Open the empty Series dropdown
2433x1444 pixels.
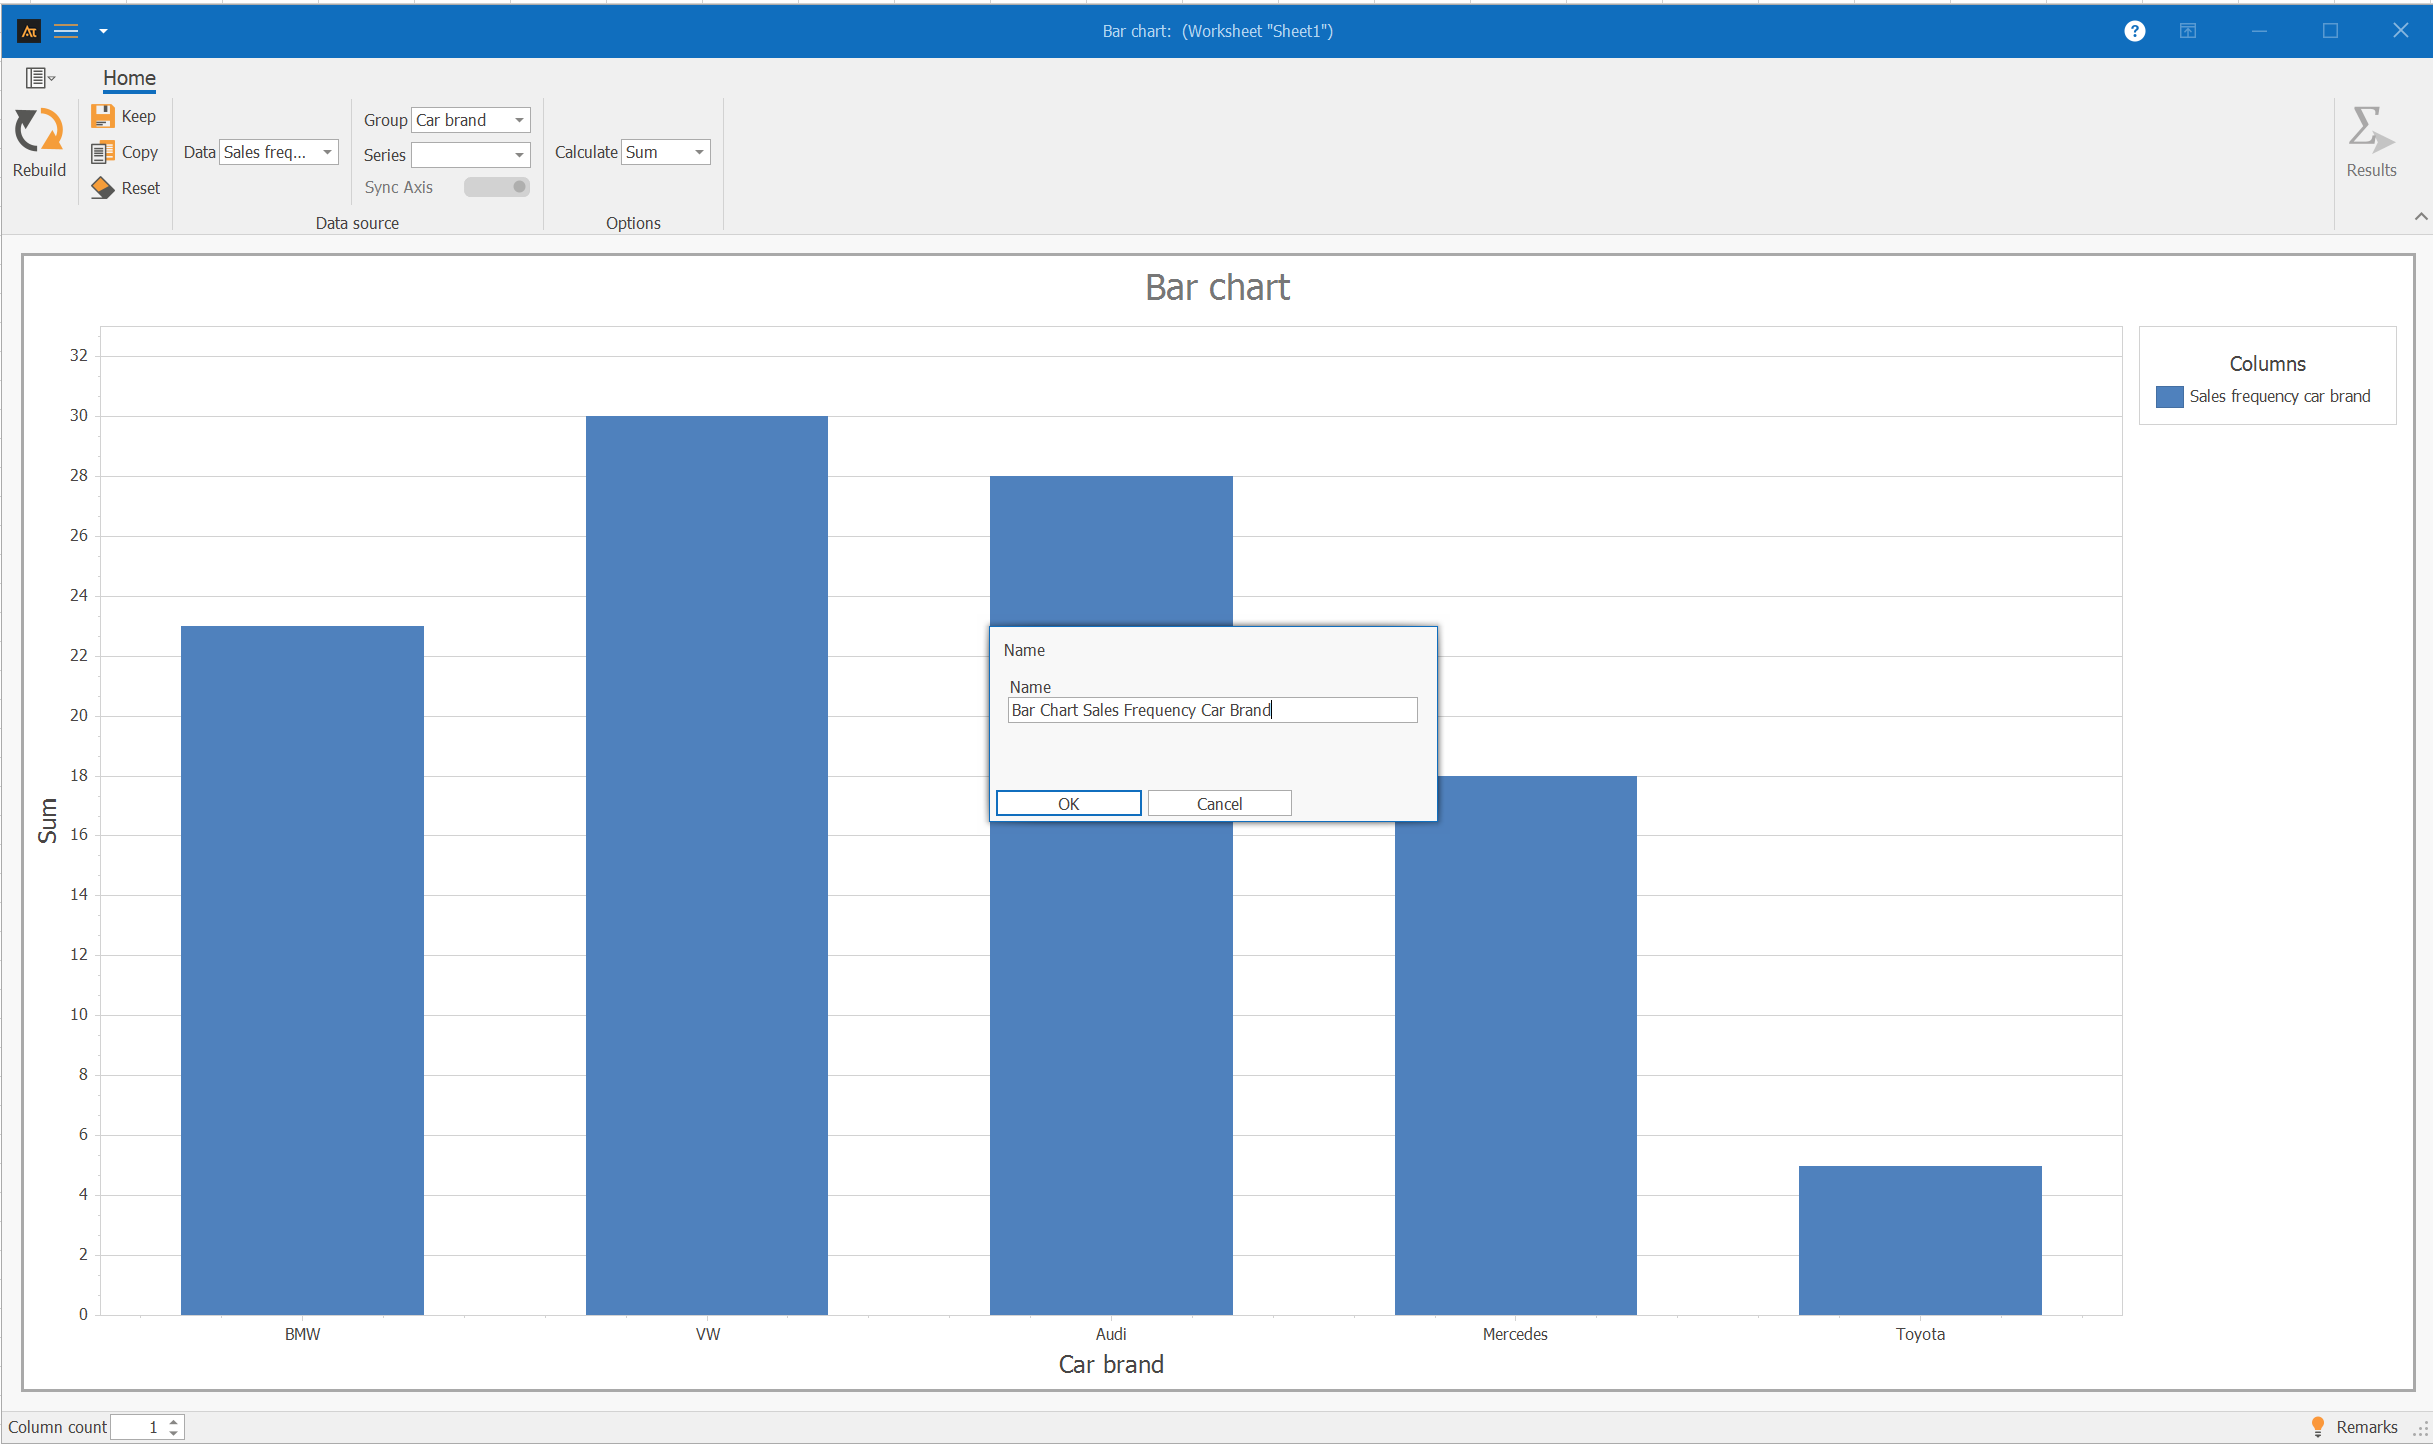[x=519, y=155]
